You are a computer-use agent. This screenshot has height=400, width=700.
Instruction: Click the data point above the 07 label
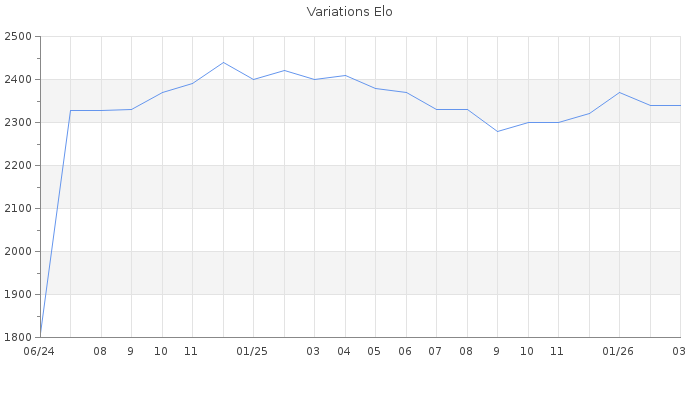[x=436, y=109]
